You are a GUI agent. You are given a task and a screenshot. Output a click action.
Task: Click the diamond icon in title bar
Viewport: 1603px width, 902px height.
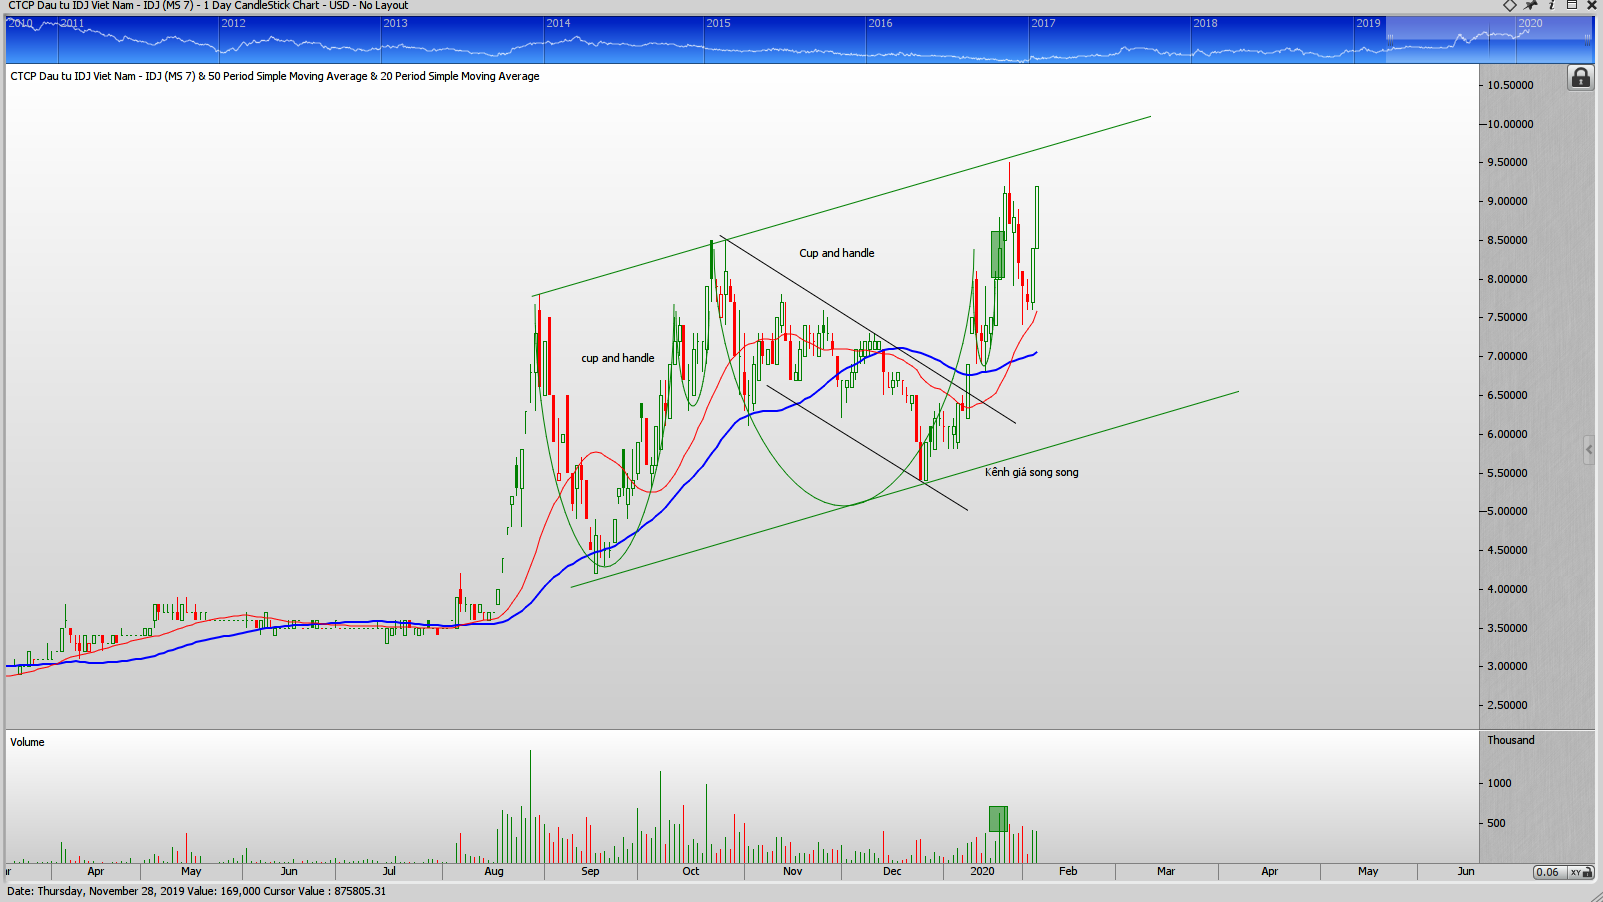tap(1510, 6)
